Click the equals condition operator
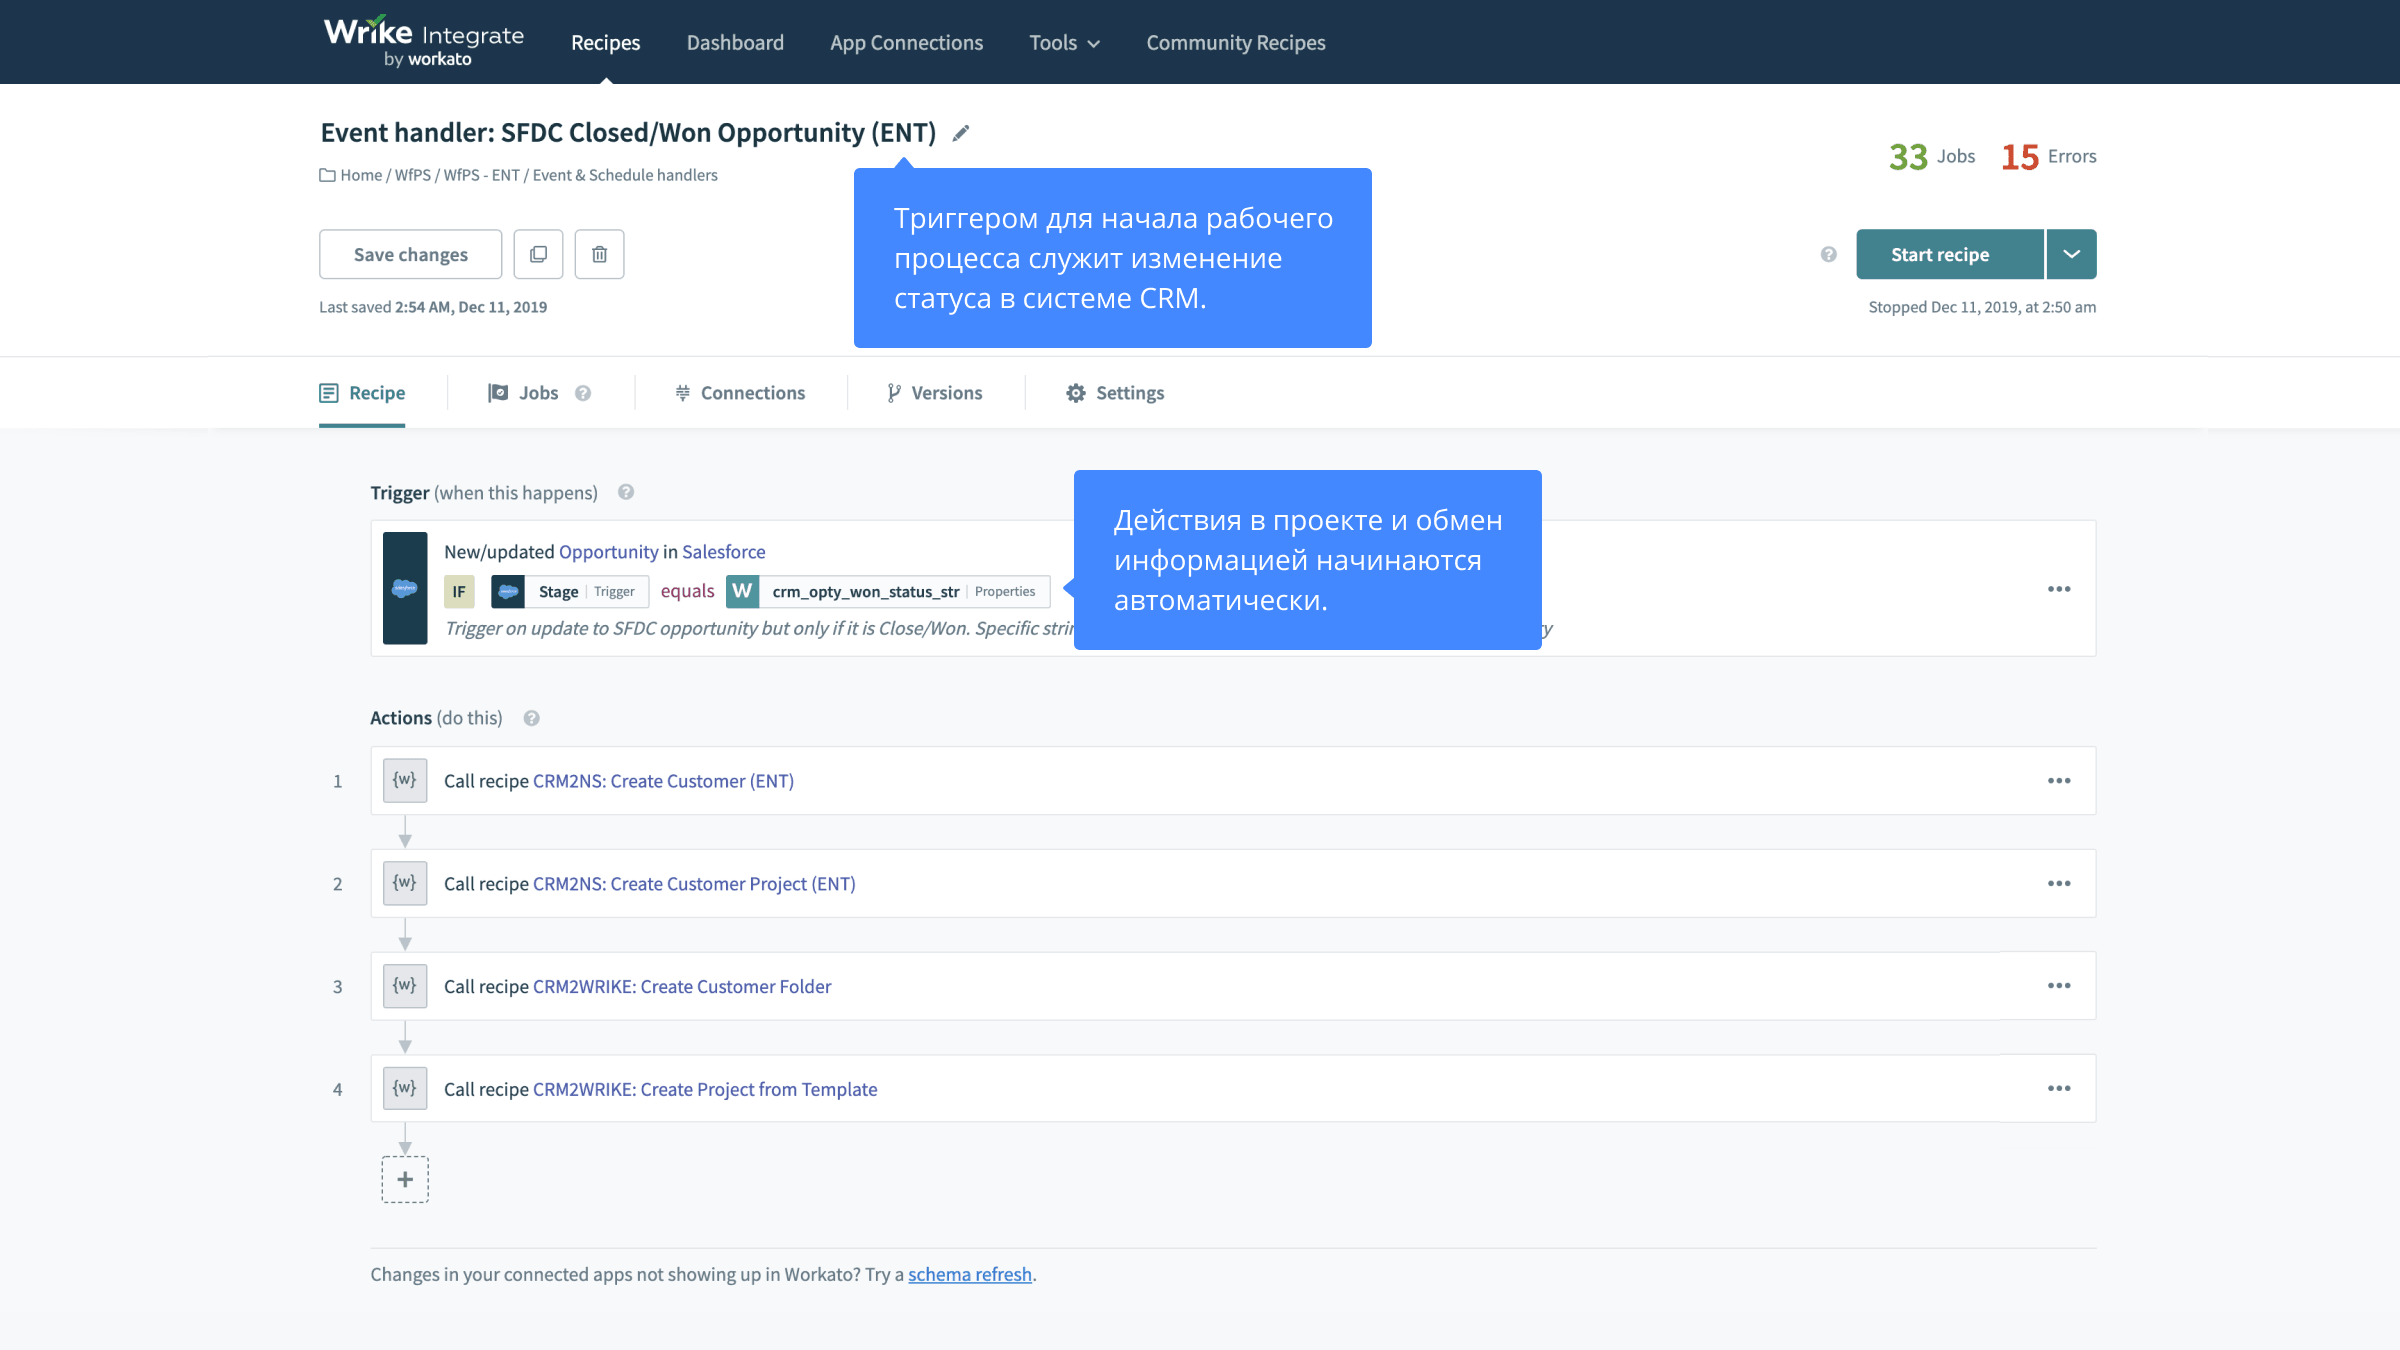Screen dimensions: 2400x1350 tap(687, 591)
